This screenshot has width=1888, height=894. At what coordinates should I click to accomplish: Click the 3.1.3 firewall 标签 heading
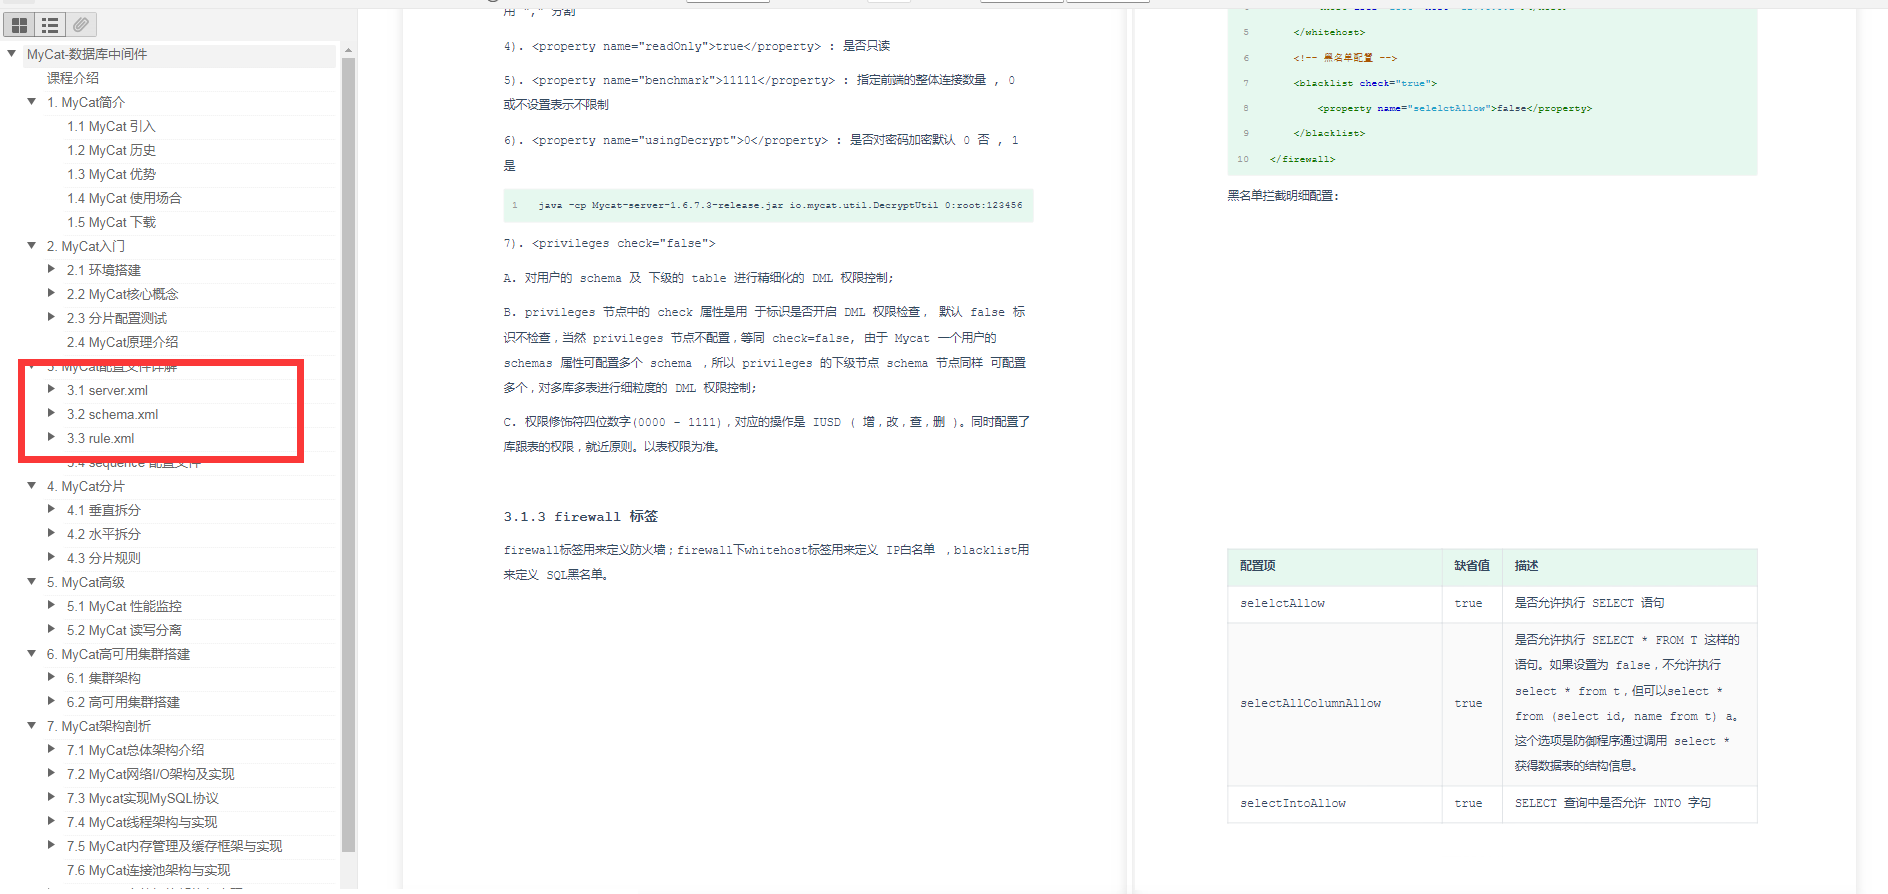580,516
